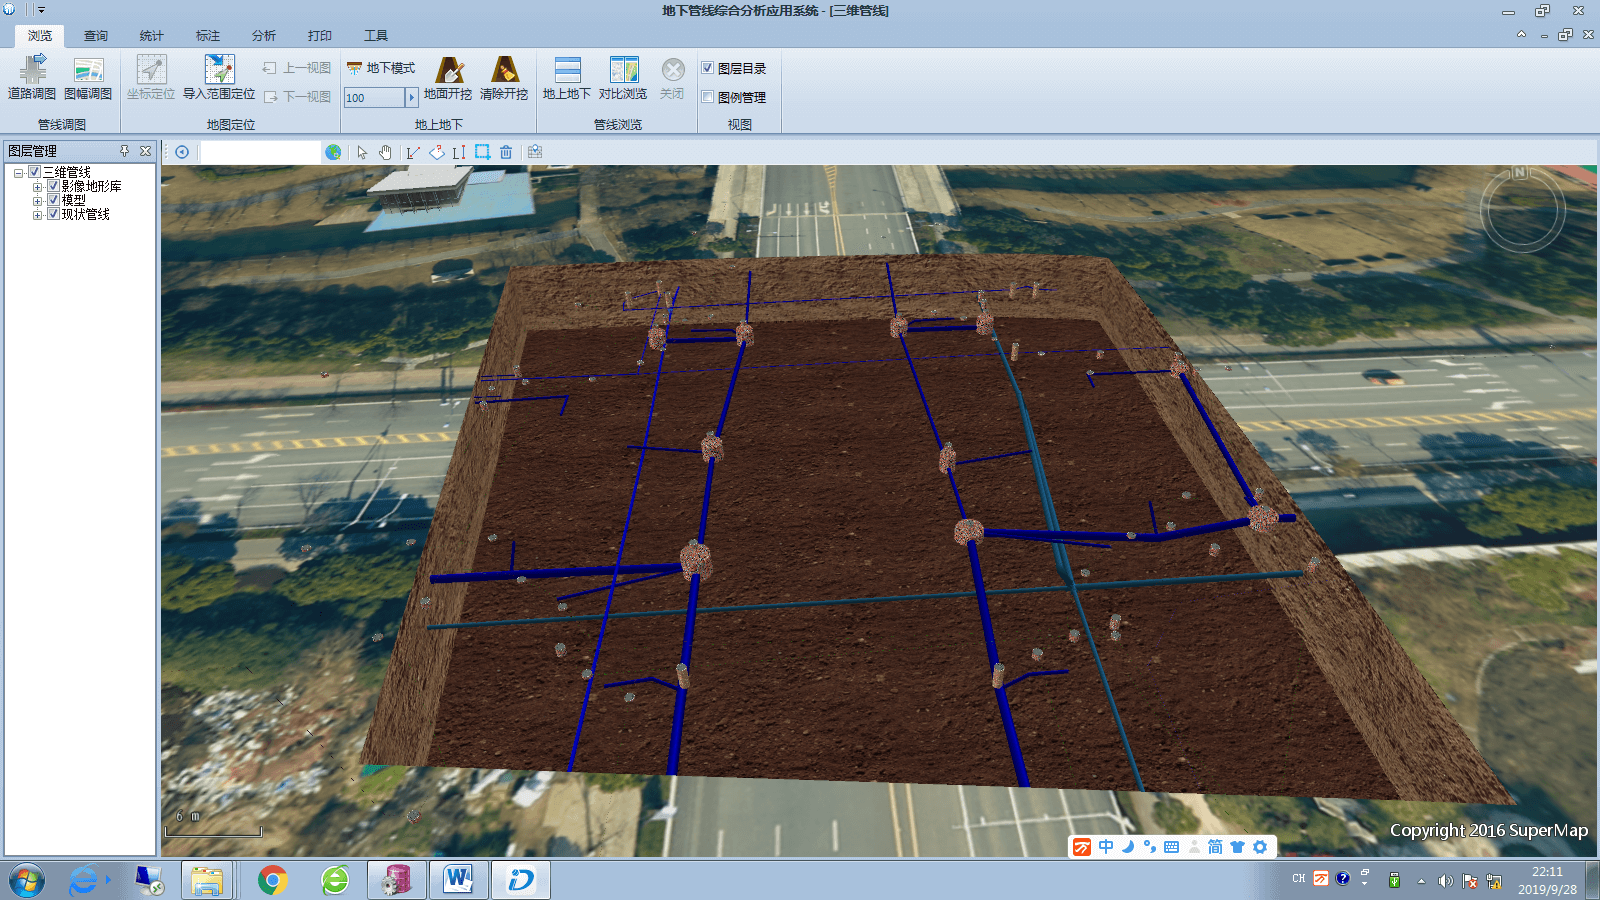
Task: Close the 图层管理 panel
Action: click(146, 151)
